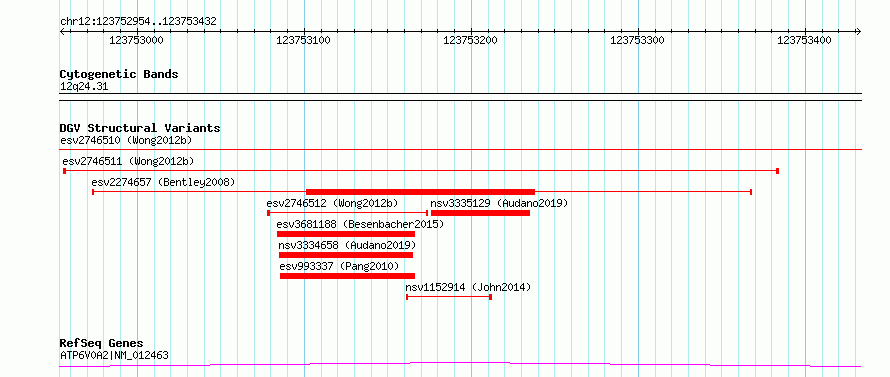
Task: Click the nsv3334658 (Audano2019) variant bar
Action: pos(346,255)
